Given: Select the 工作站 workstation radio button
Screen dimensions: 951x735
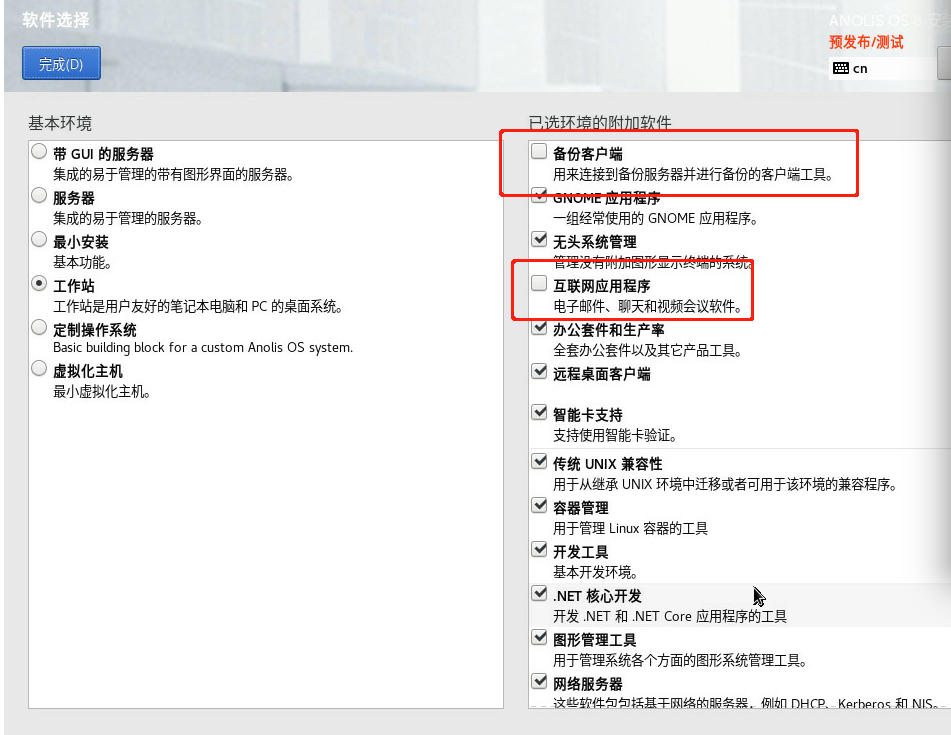Looking at the screenshot, I should (39, 285).
